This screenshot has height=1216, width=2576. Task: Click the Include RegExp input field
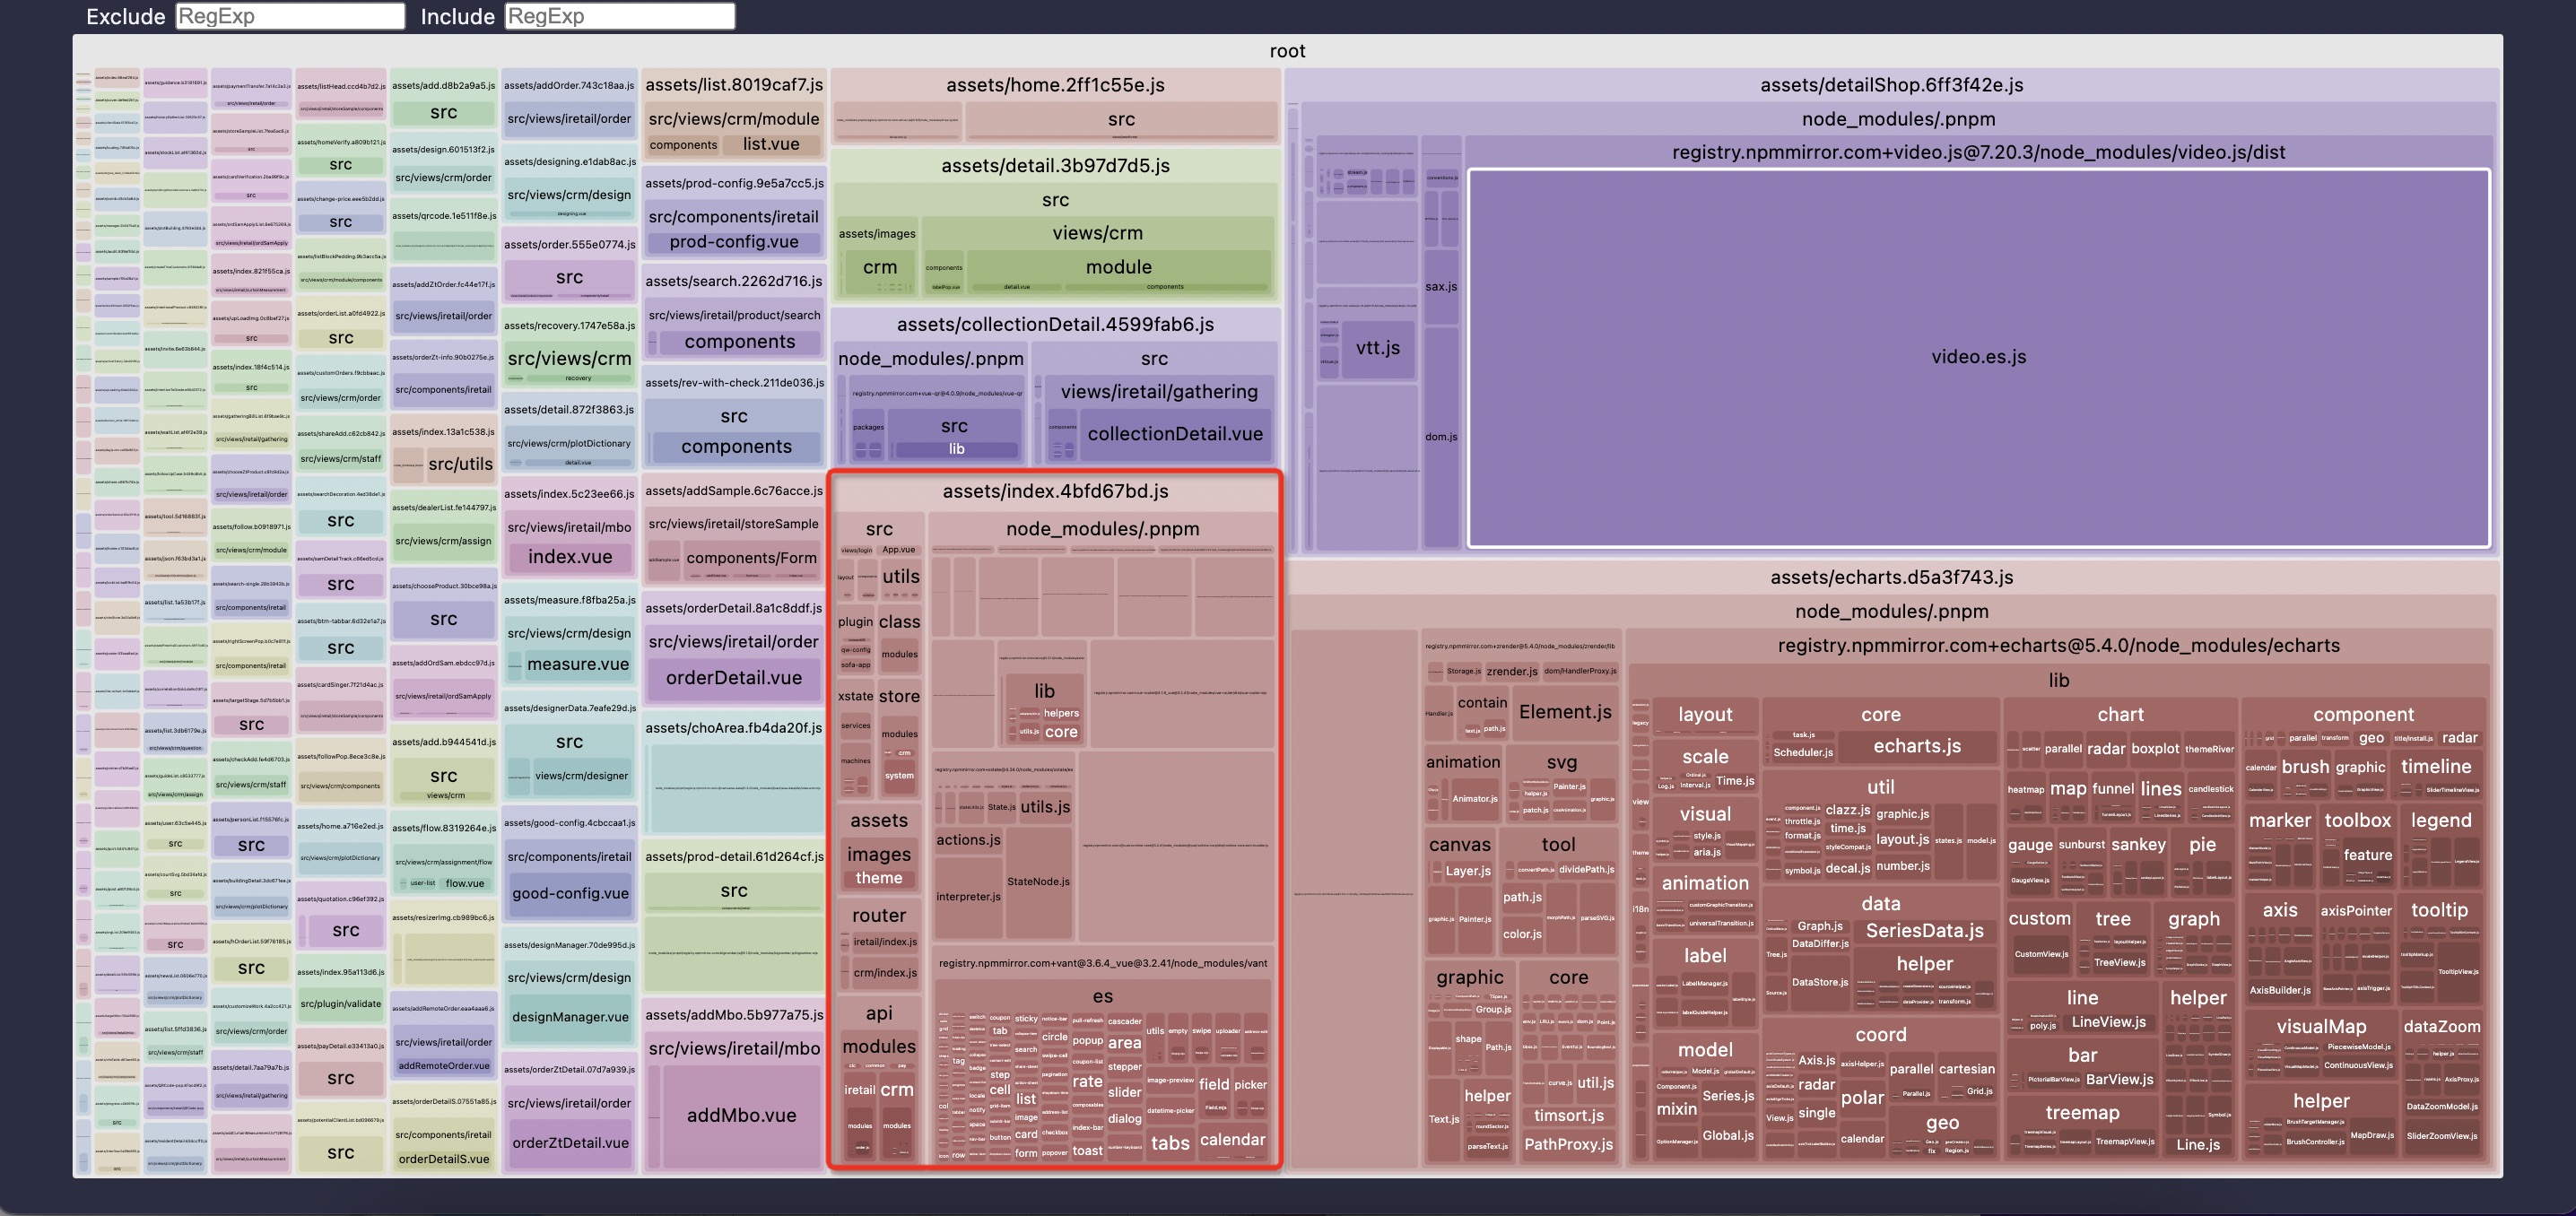tap(619, 16)
